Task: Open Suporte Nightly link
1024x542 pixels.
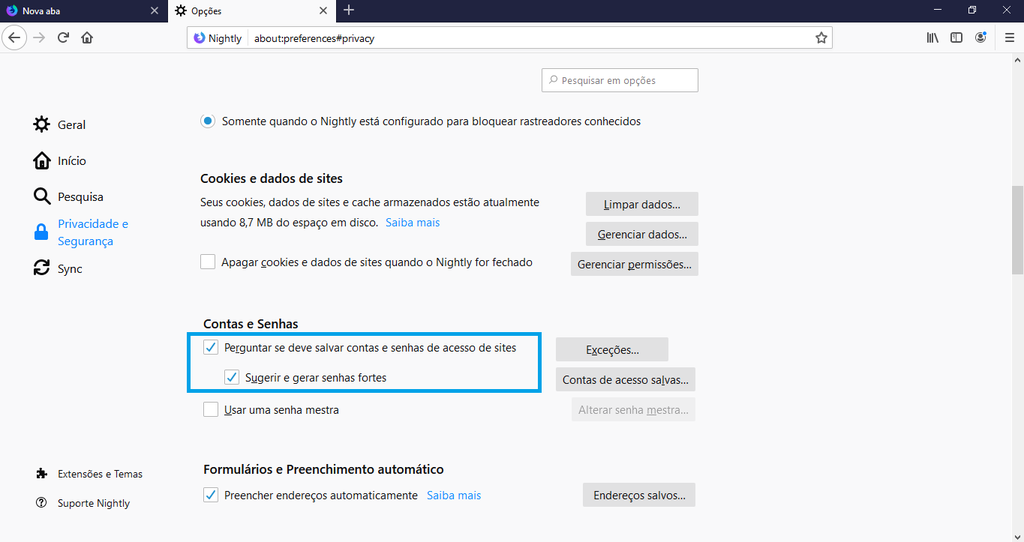Action: 93,503
